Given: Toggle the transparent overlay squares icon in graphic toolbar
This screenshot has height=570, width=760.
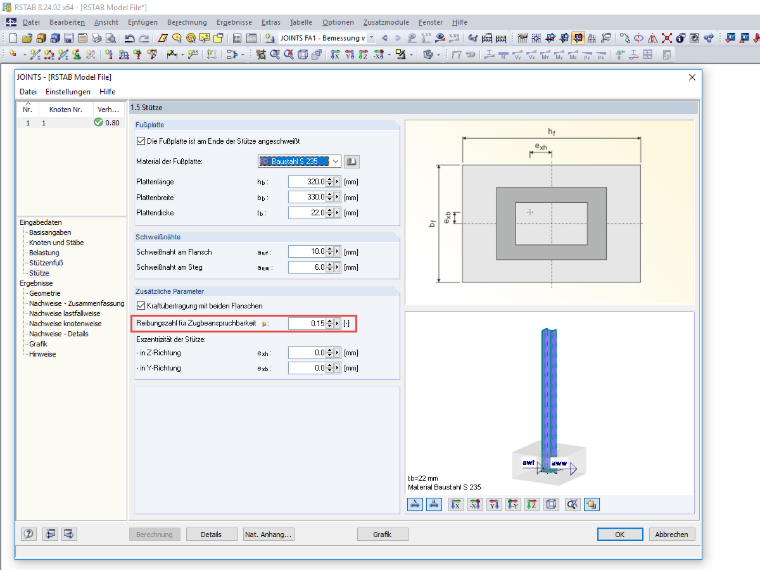Looking at the screenshot, I should point(592,505).
